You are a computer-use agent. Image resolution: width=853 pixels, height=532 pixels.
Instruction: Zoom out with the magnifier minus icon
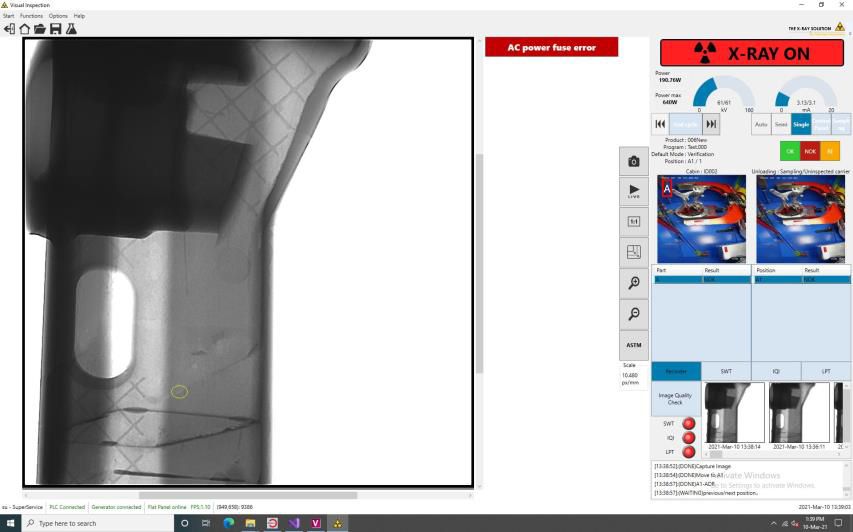coord(633,314)
